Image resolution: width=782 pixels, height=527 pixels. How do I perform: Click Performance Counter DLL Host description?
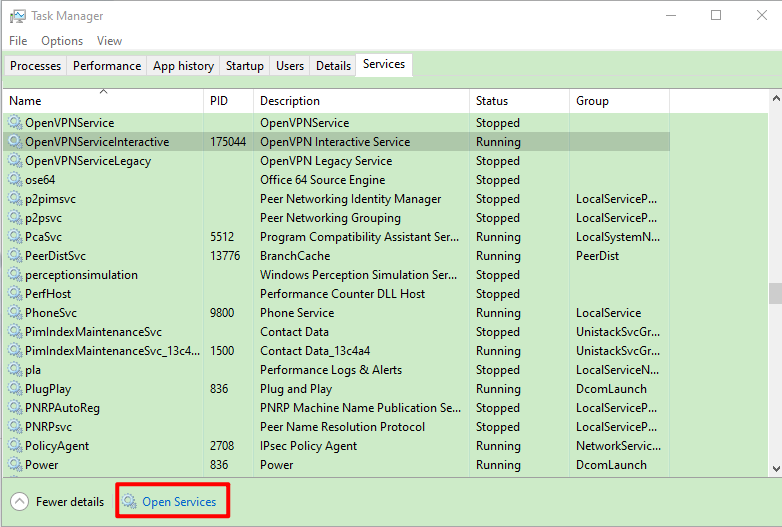pos(342,294)
